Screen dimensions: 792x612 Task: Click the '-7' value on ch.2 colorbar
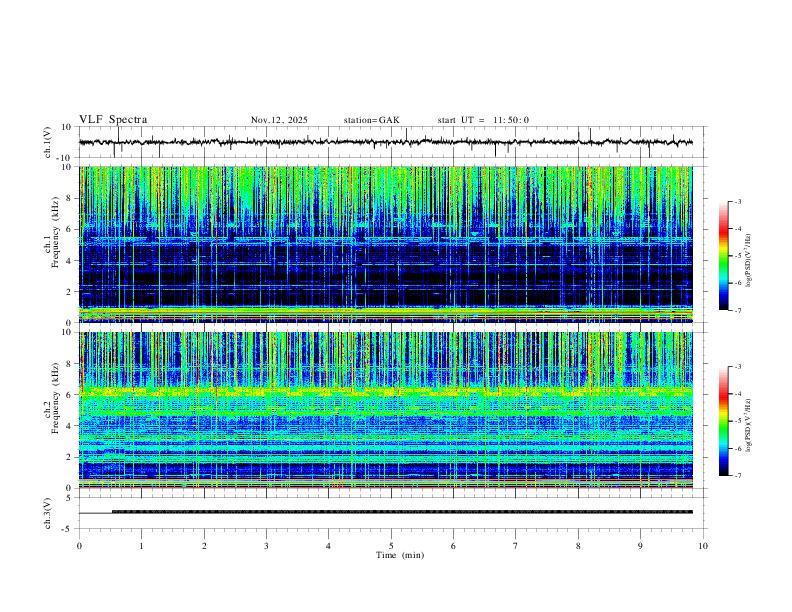click(738, 476)
